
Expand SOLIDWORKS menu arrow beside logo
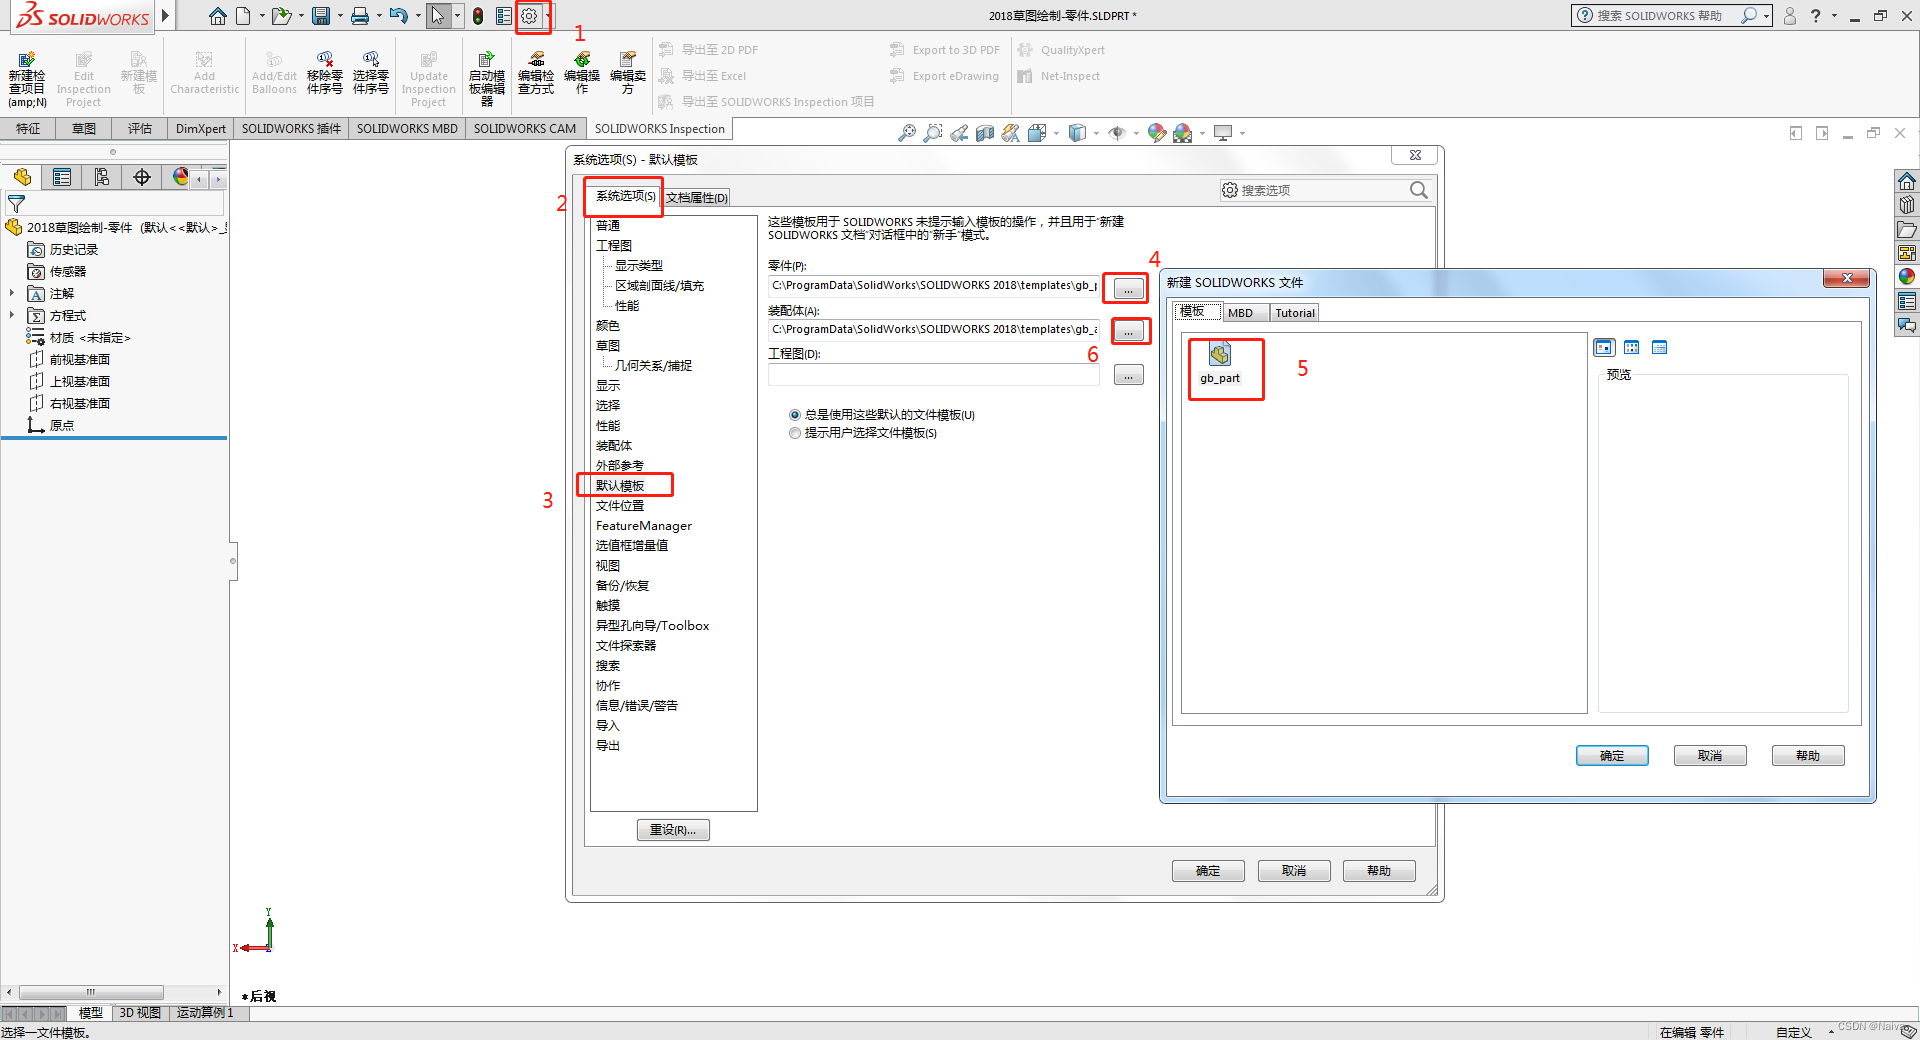pyautogui.click(x=165, y=16)
